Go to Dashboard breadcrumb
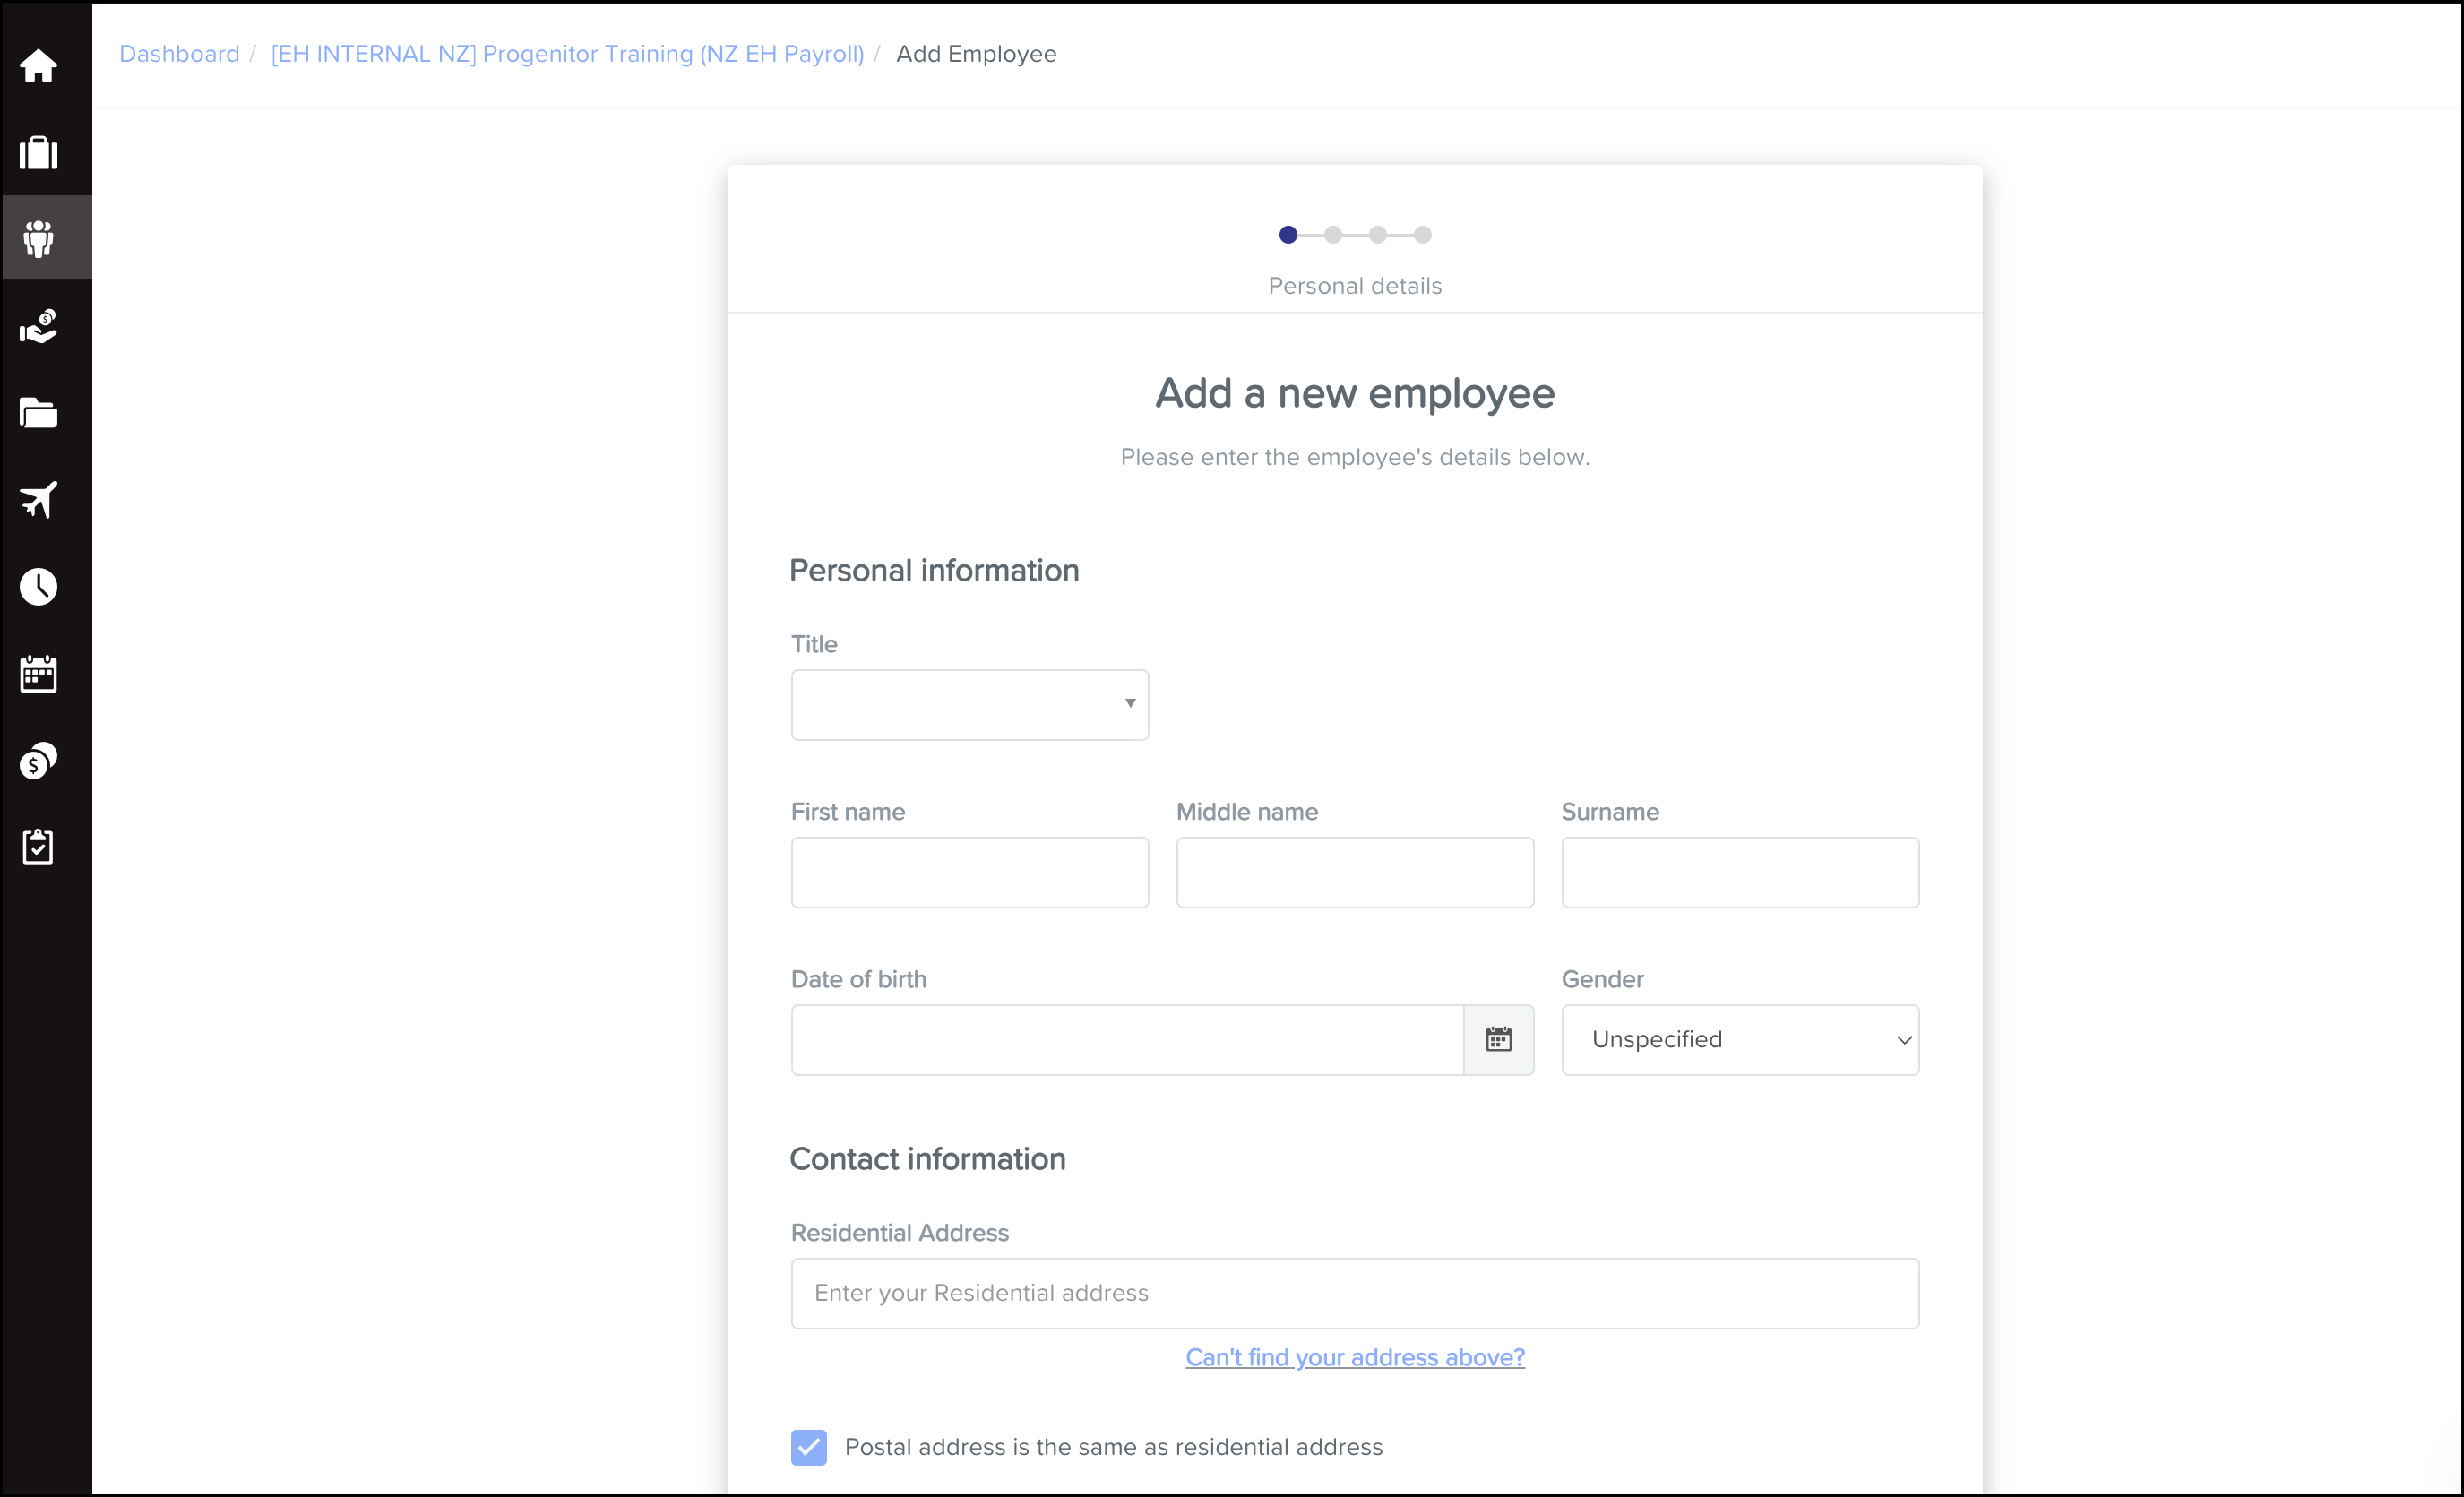 179,54
